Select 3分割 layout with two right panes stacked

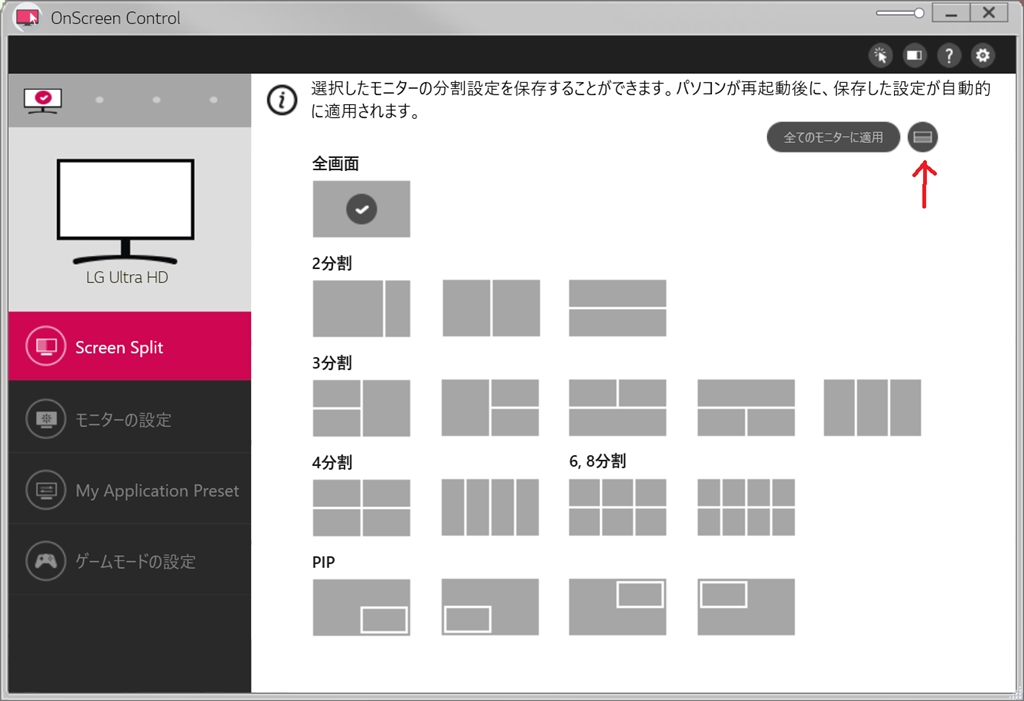coord(490,408)
